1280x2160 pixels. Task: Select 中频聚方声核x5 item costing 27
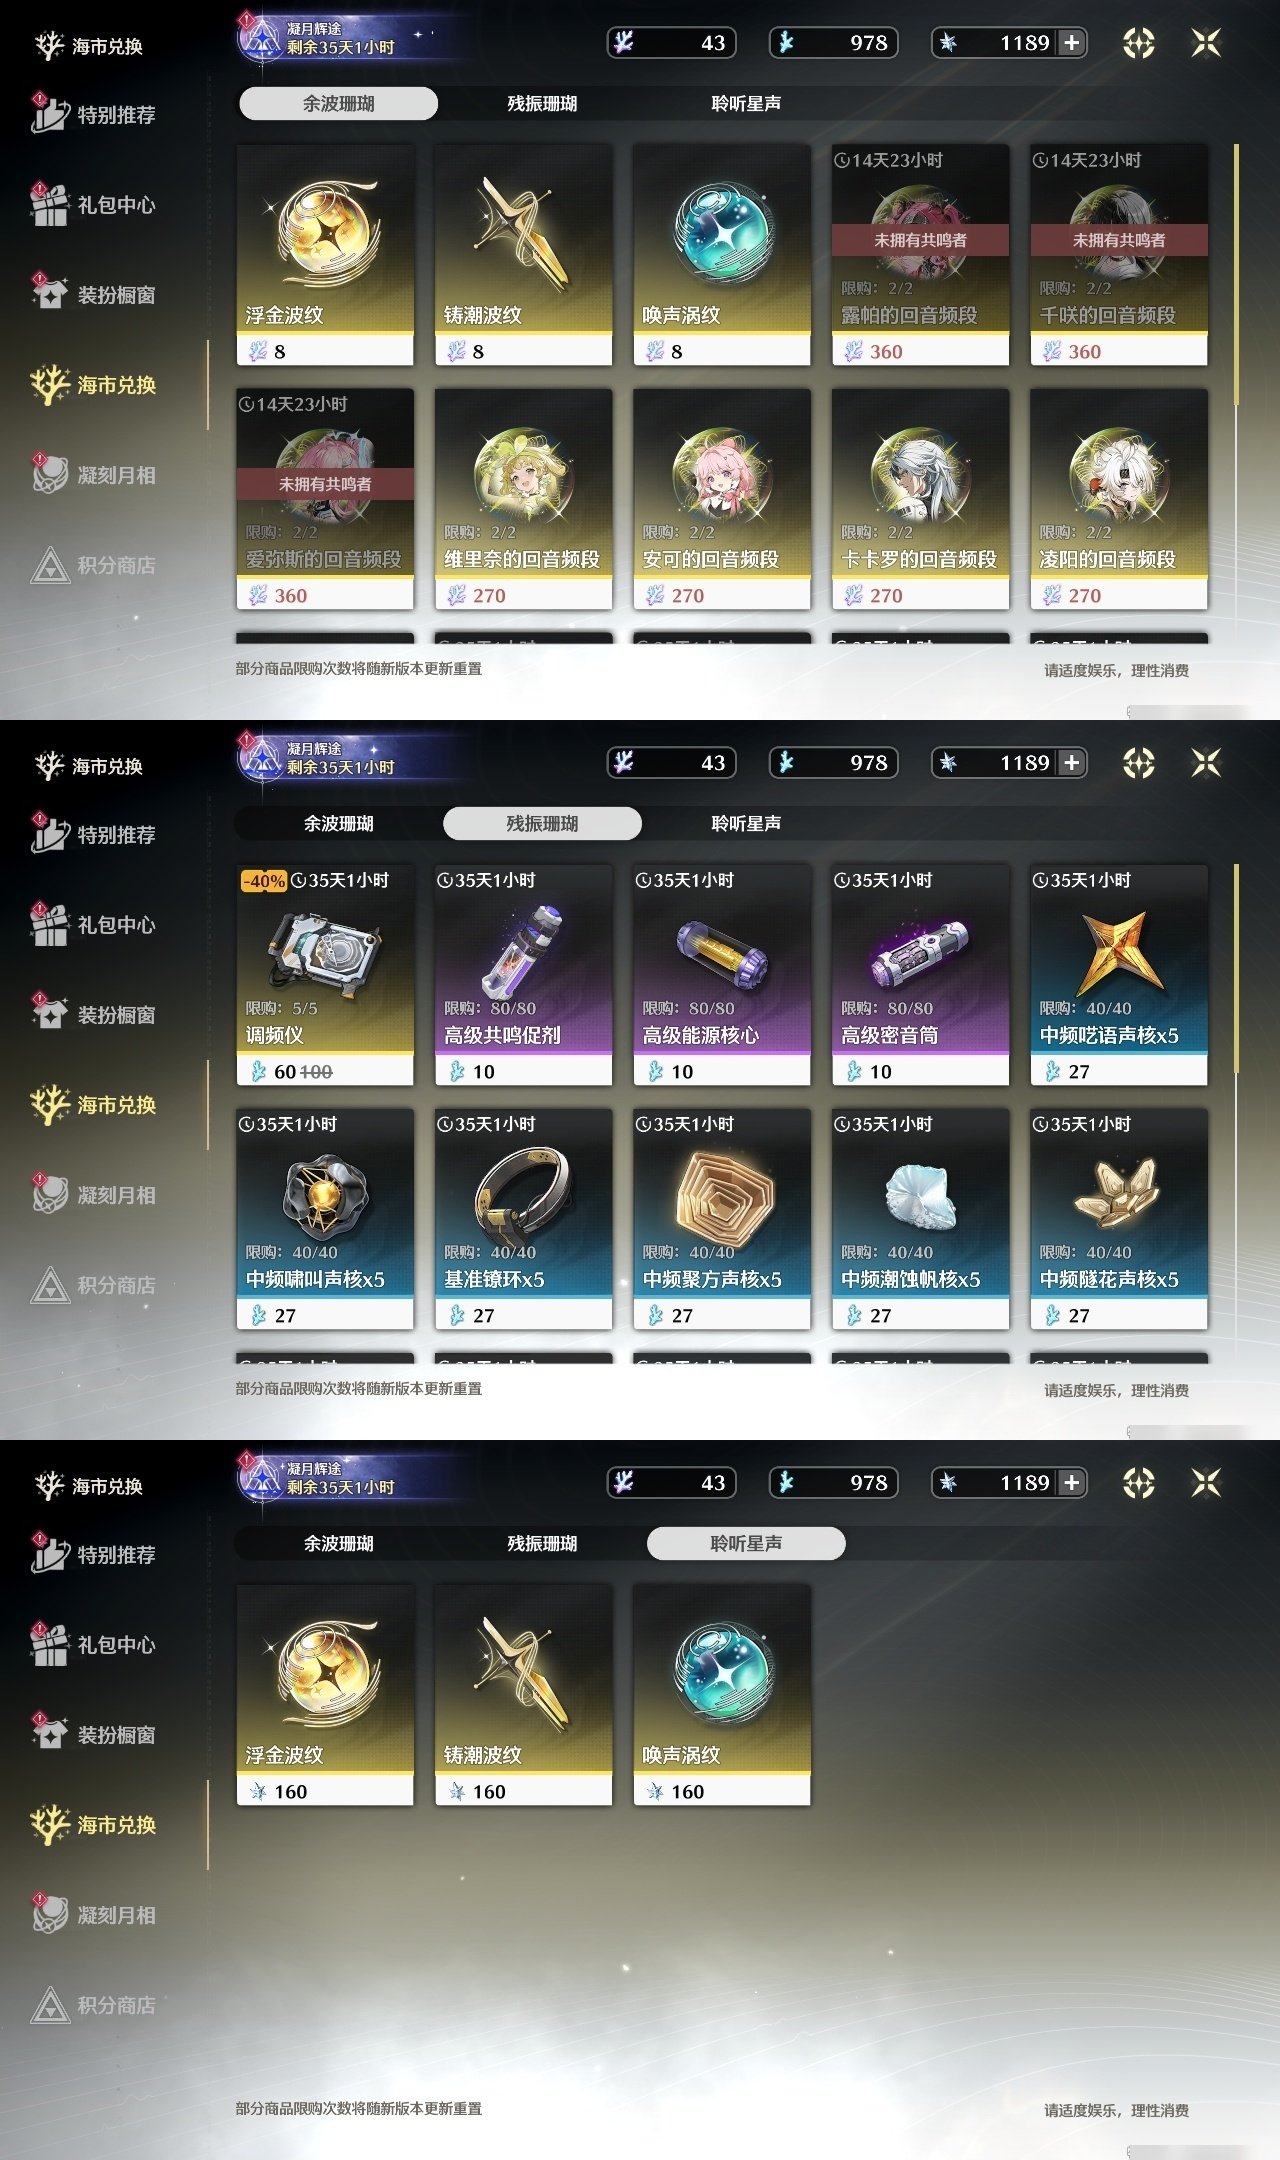click(722, 1219)
